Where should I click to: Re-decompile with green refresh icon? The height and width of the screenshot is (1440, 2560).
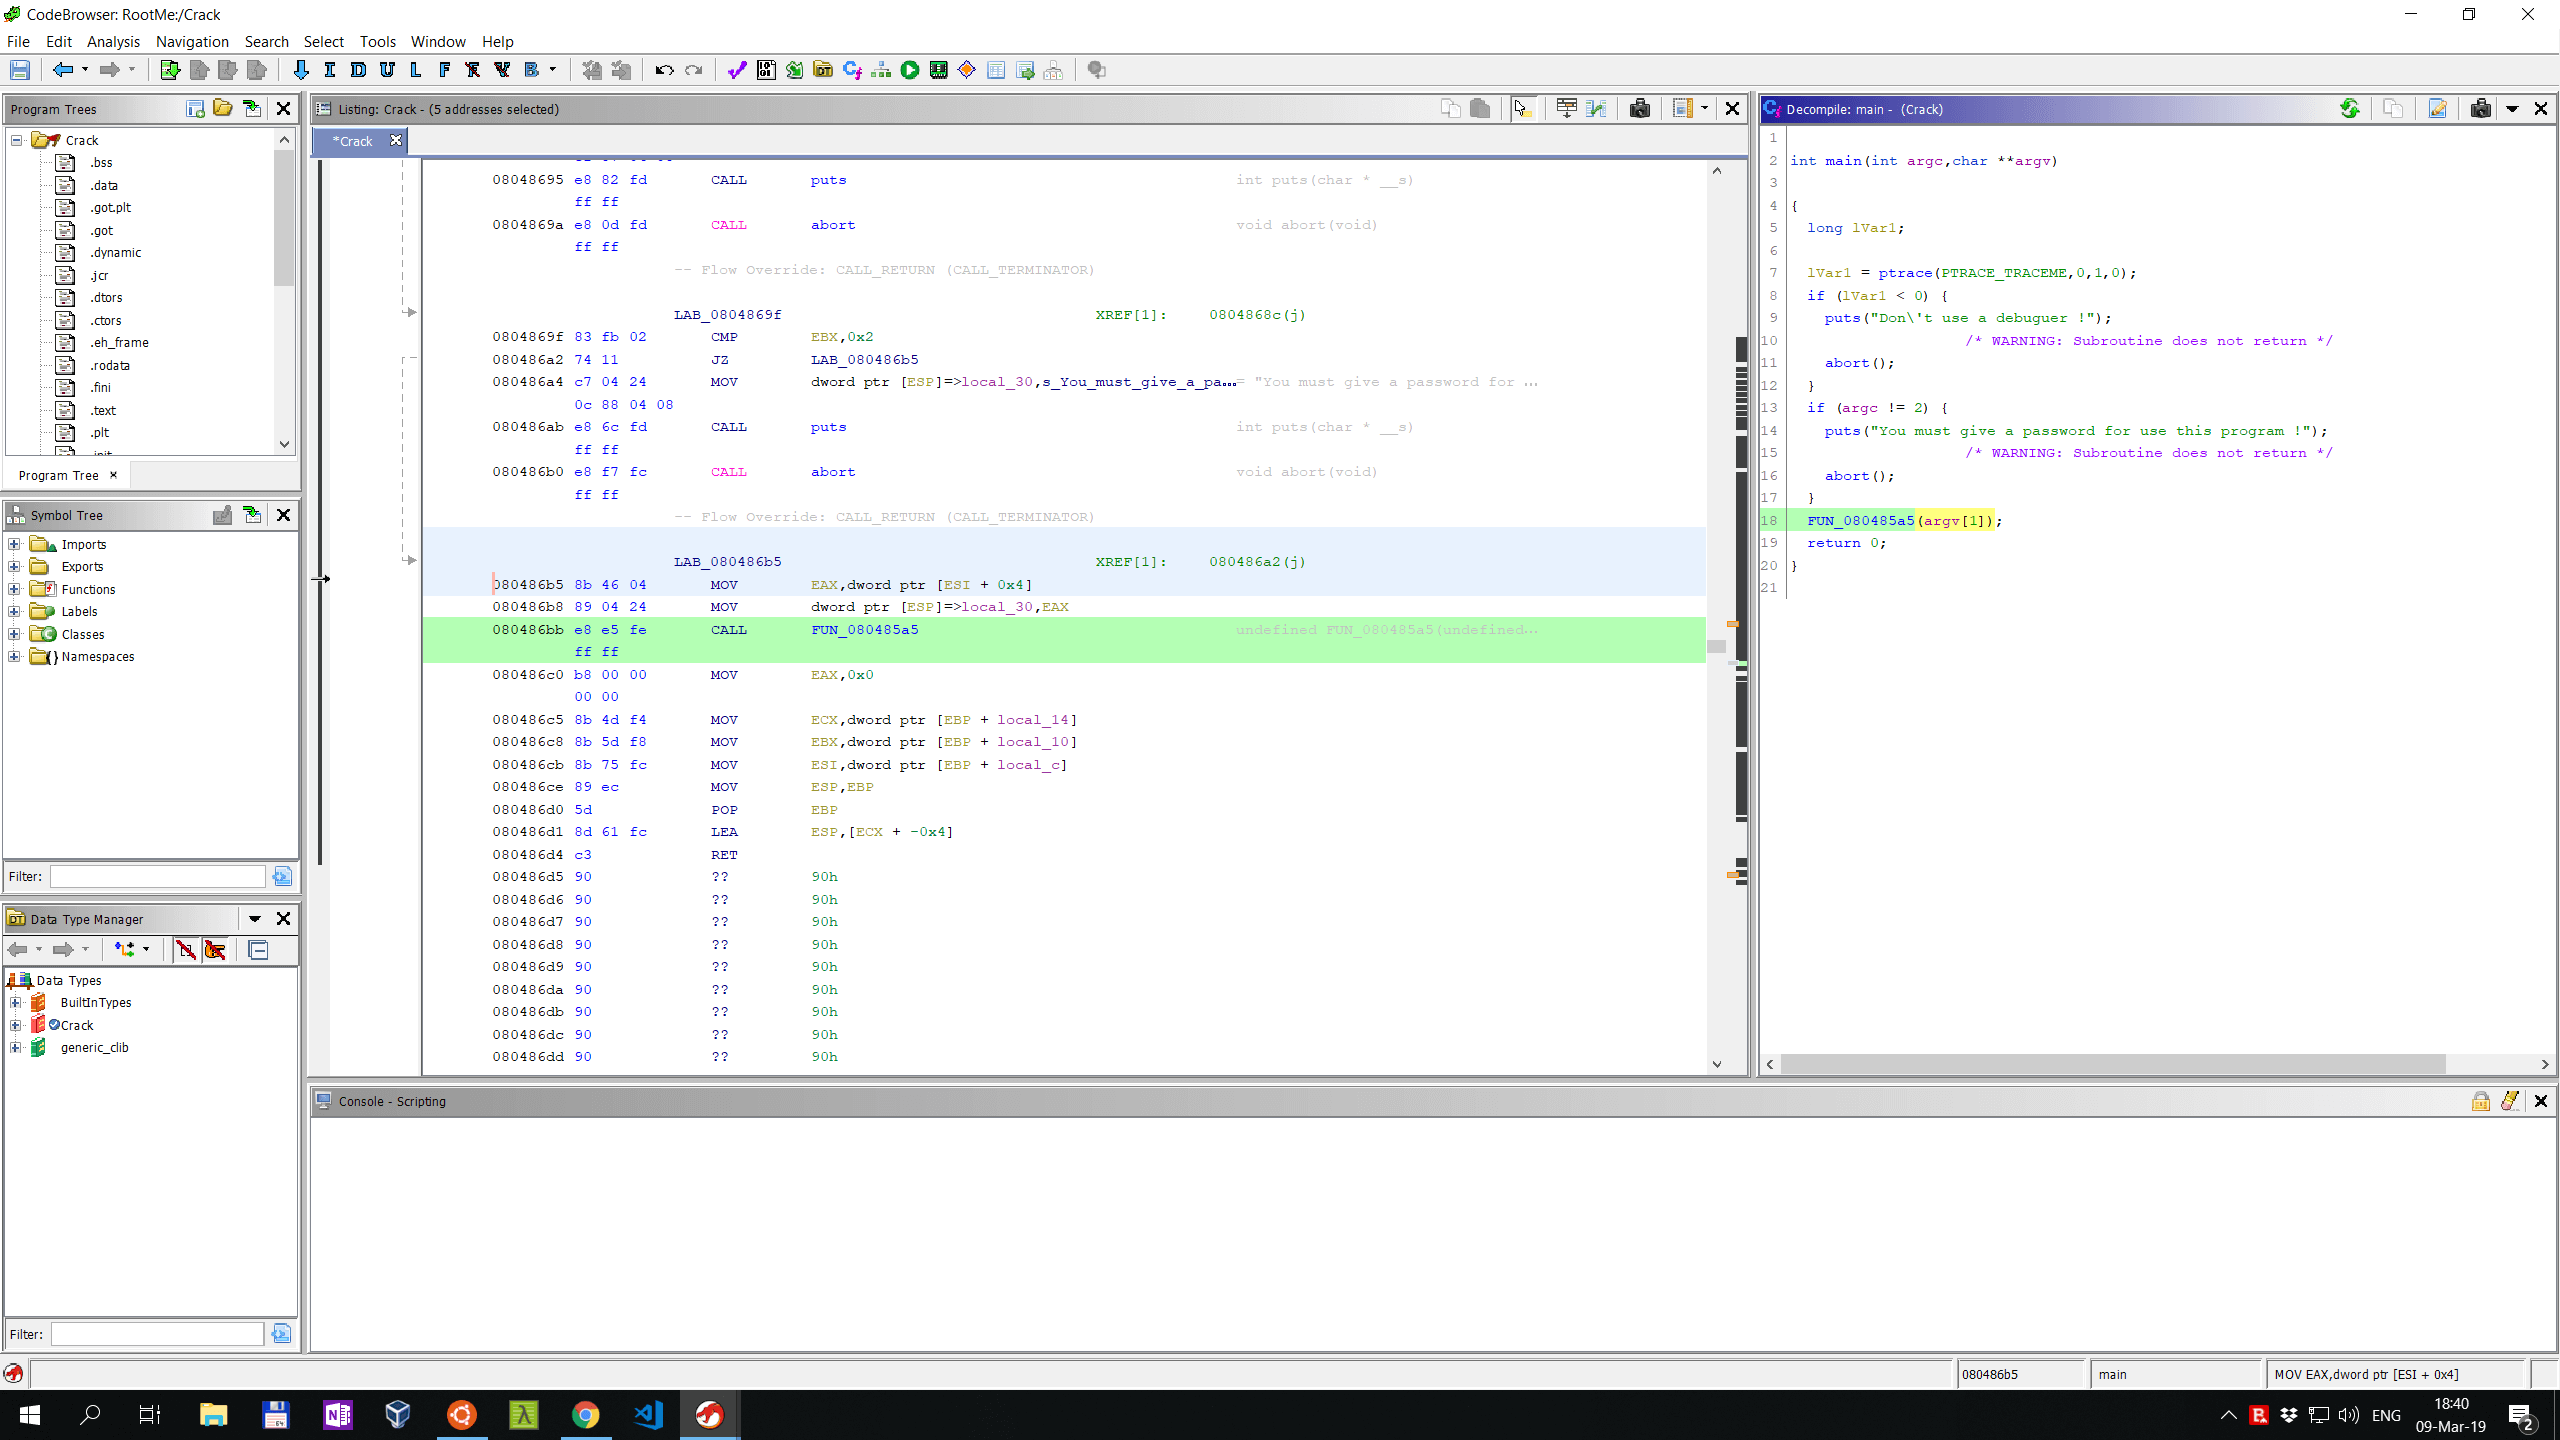pyautogui.click(x=2349, y=109)
